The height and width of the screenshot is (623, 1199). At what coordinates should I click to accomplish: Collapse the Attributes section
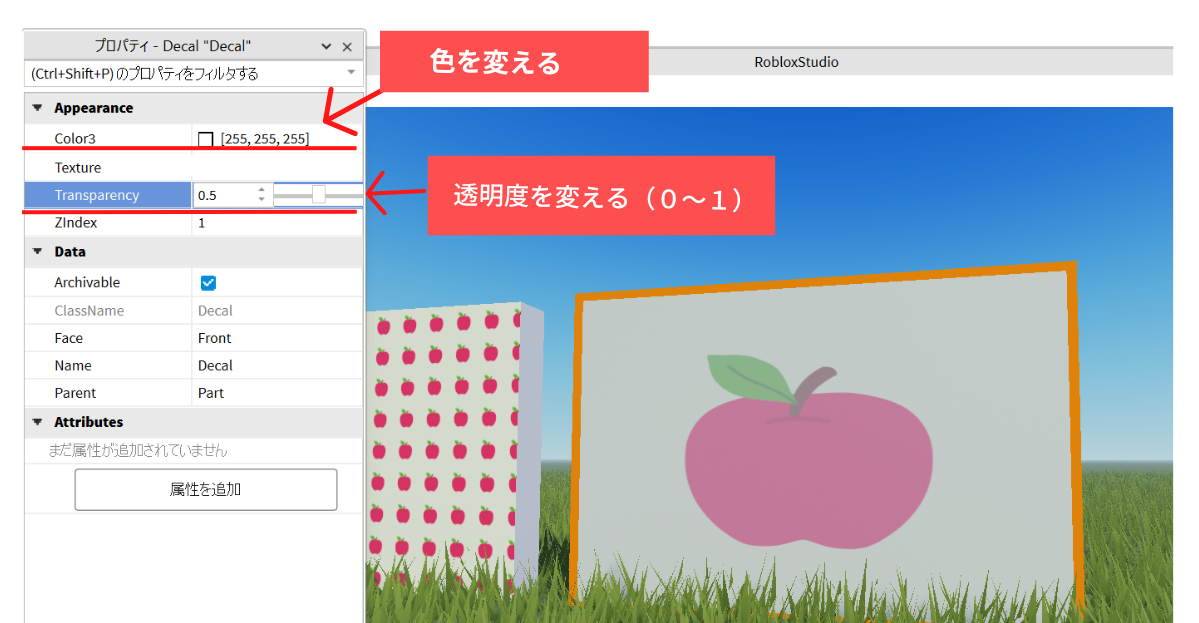[x=38, y=422]
